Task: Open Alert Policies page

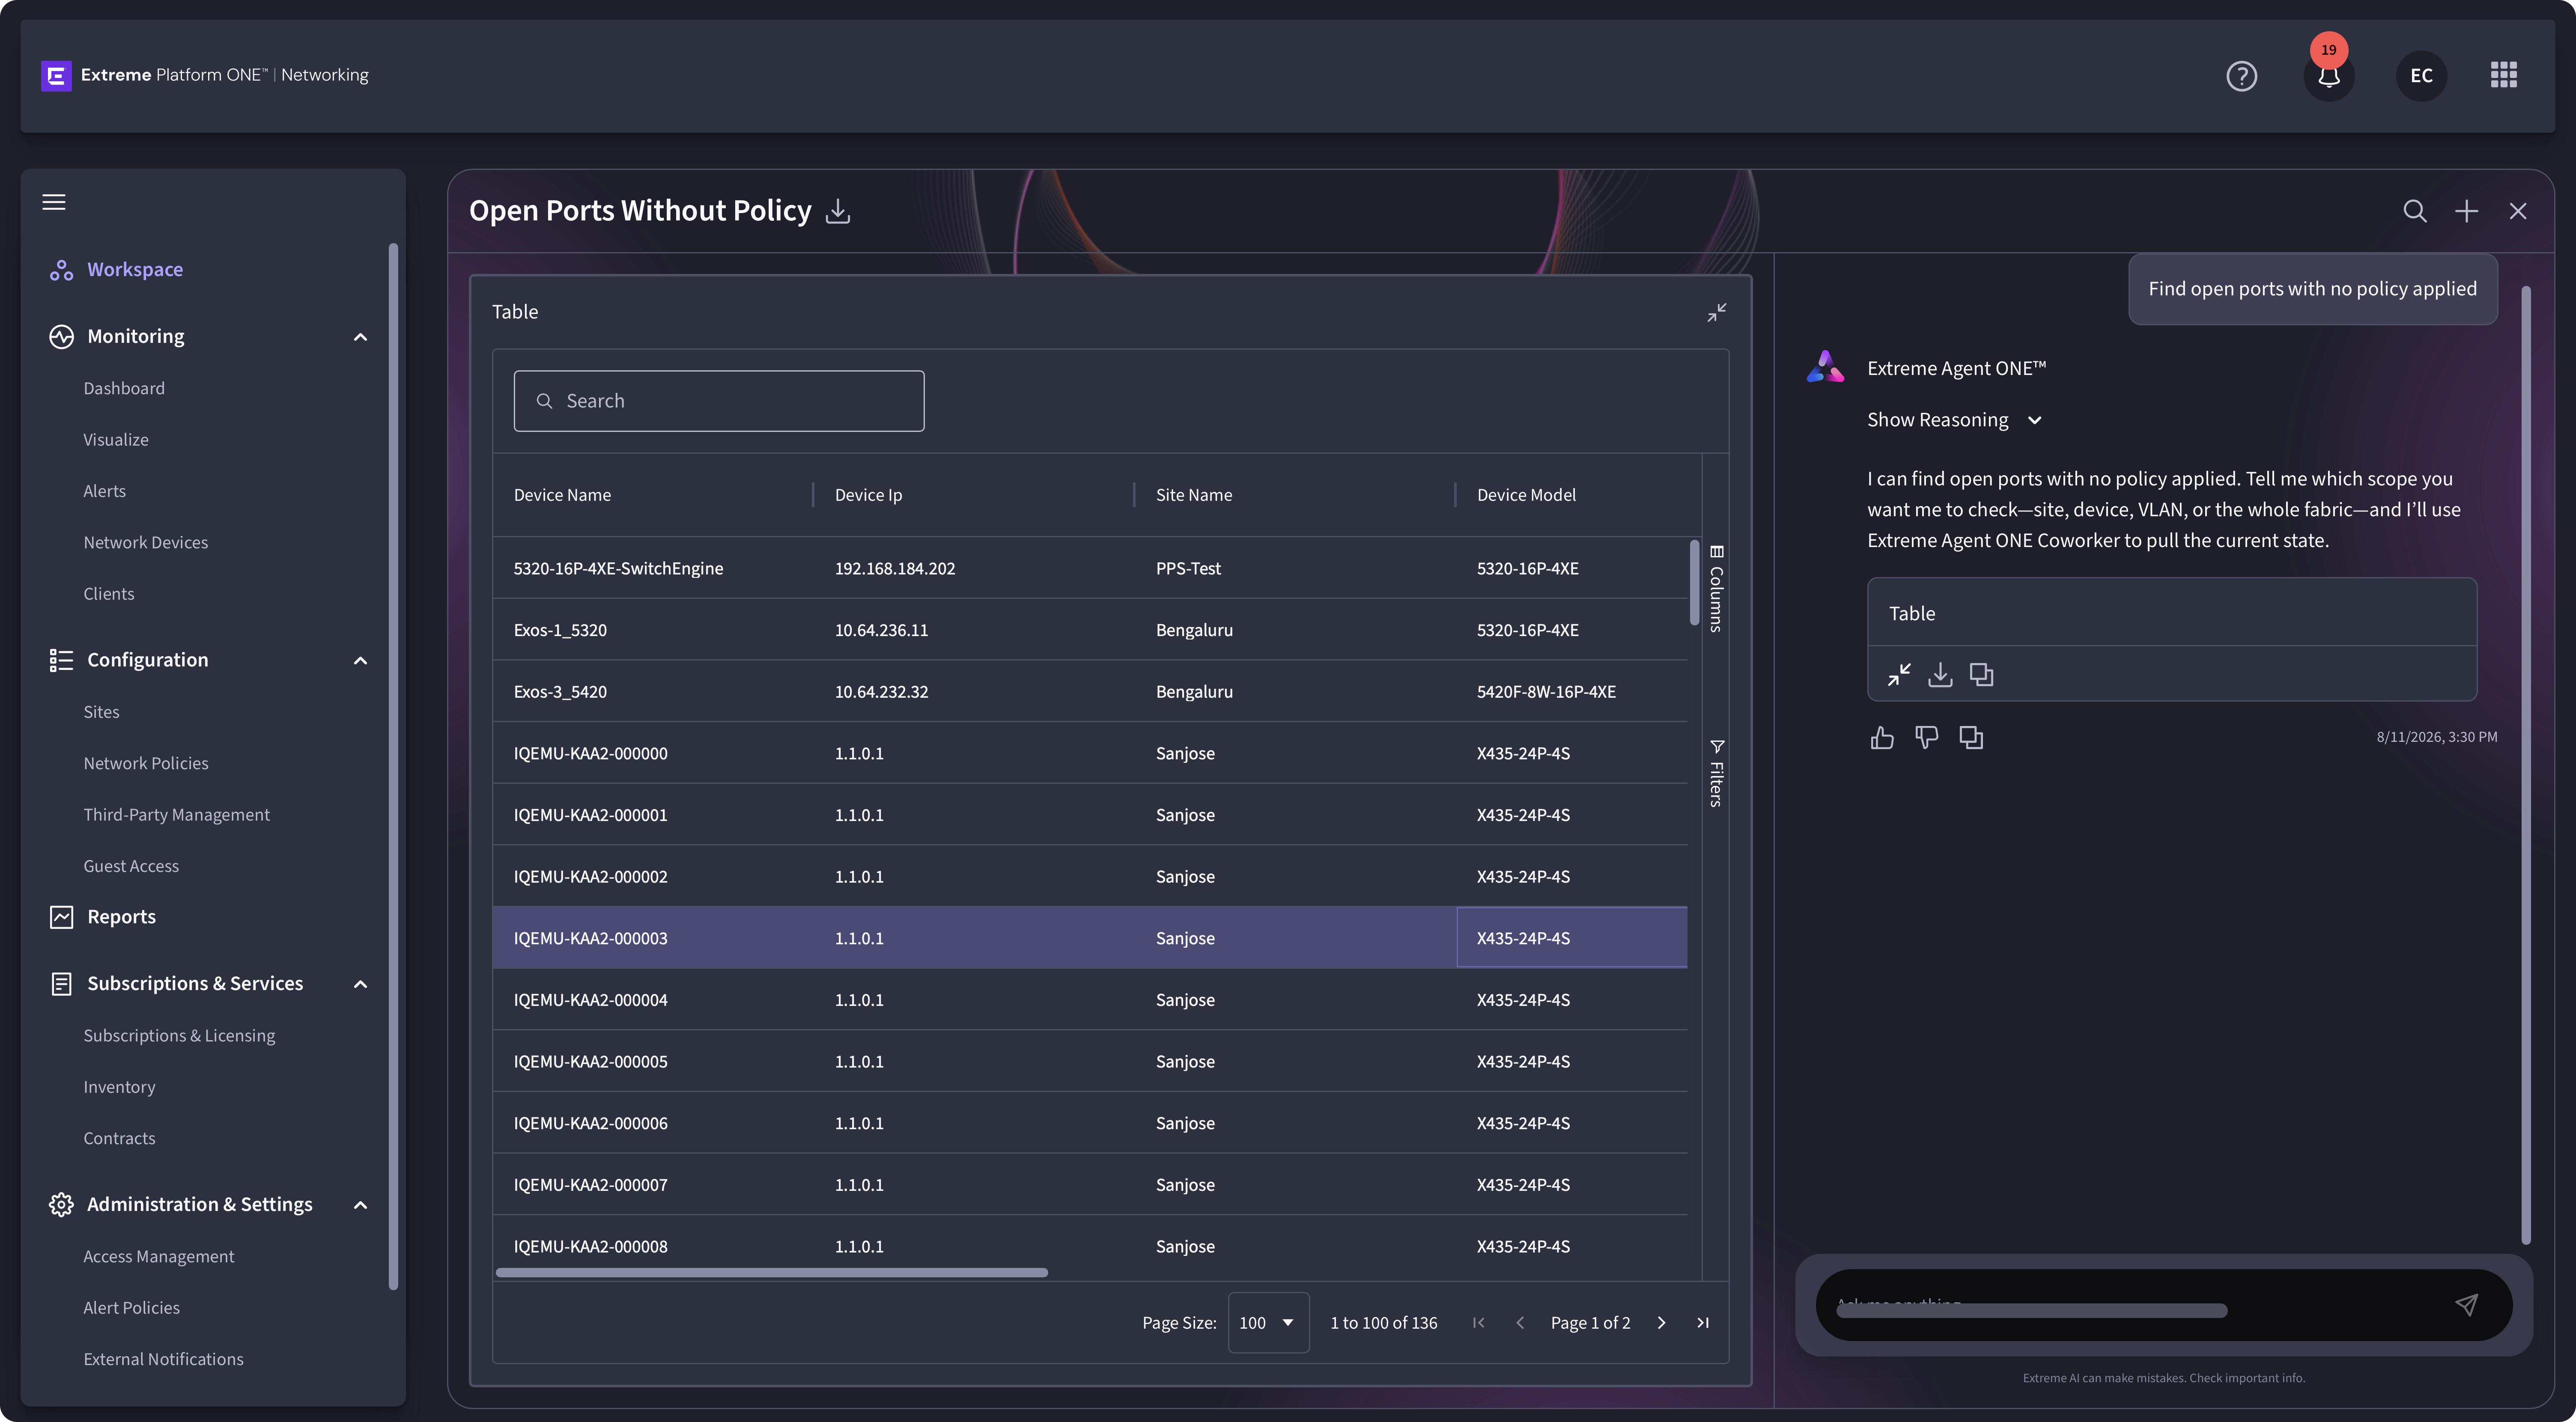Action: pyautogui.click(x=132, y=1308)
